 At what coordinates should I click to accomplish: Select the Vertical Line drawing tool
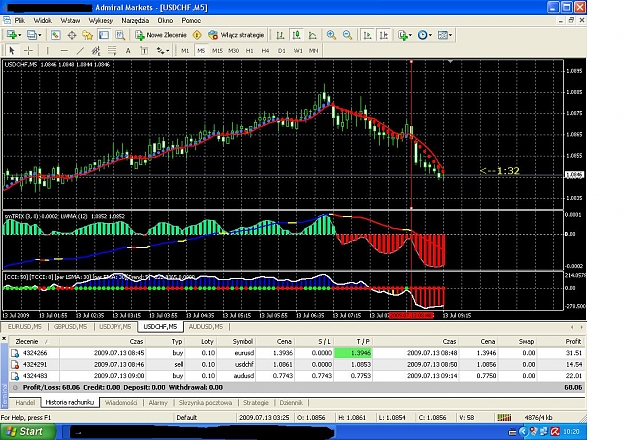click(47, 51)
